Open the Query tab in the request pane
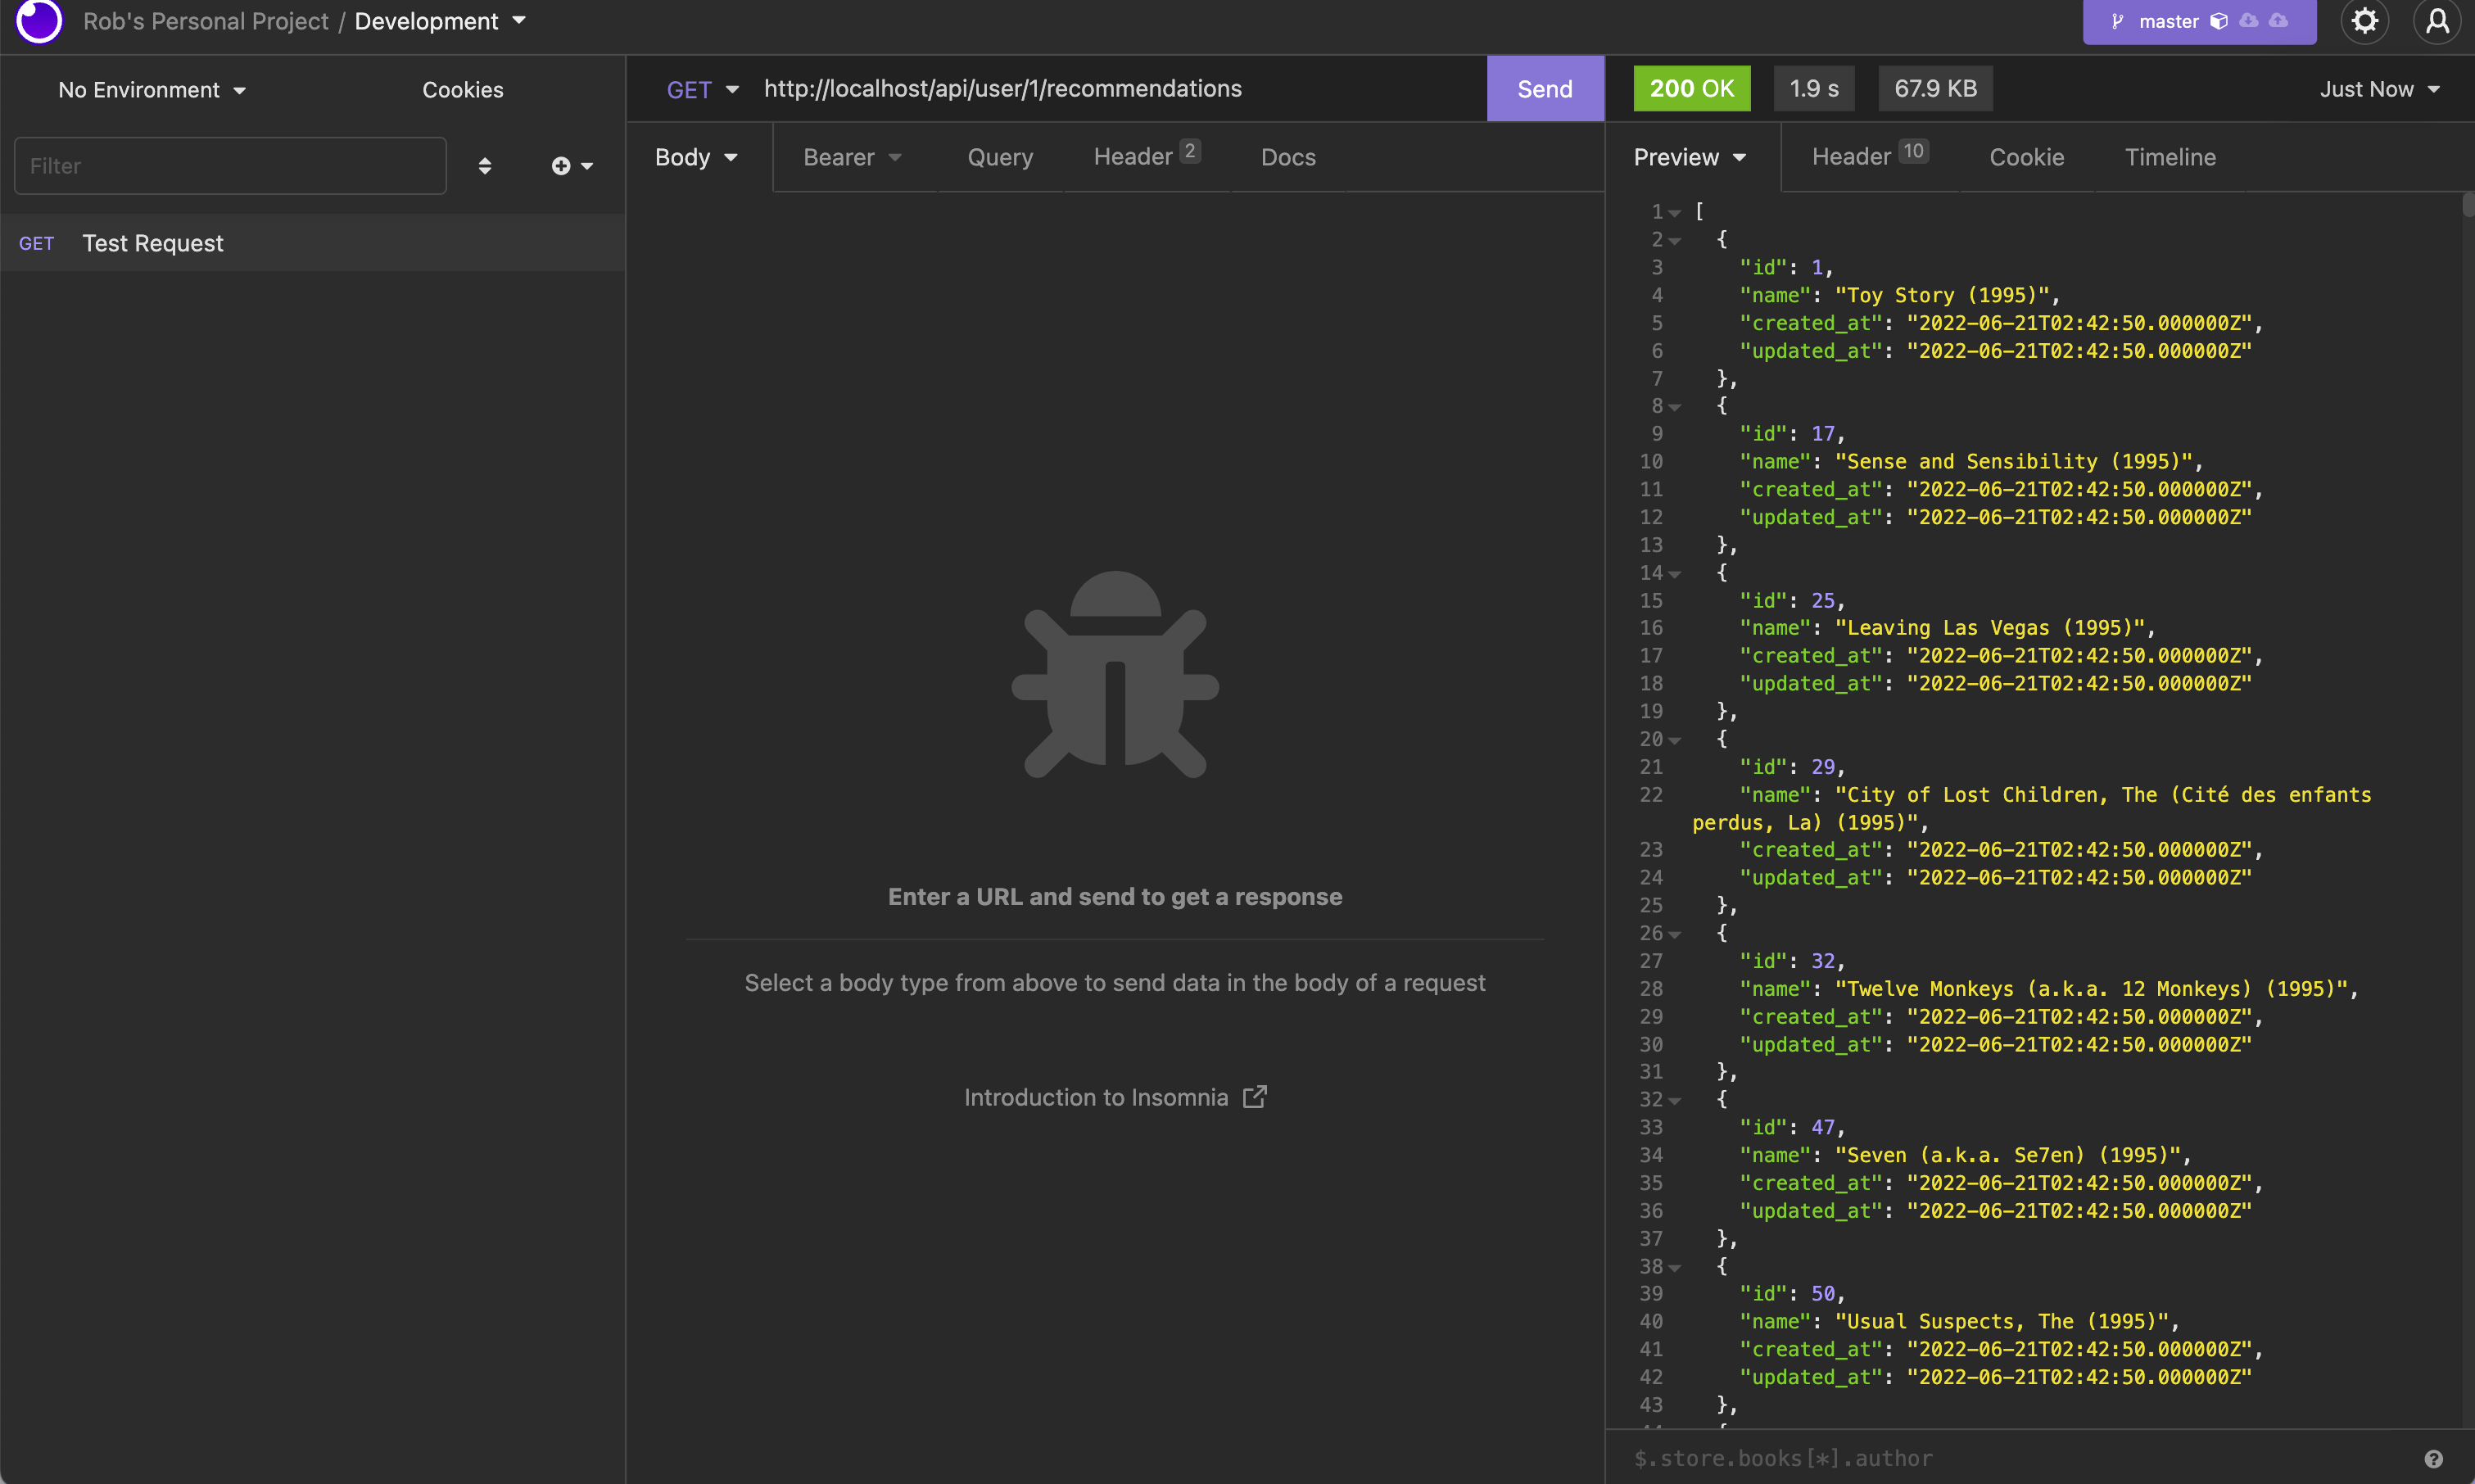Viewport: 2475px width, 1484px height. tap(1000, 157)
